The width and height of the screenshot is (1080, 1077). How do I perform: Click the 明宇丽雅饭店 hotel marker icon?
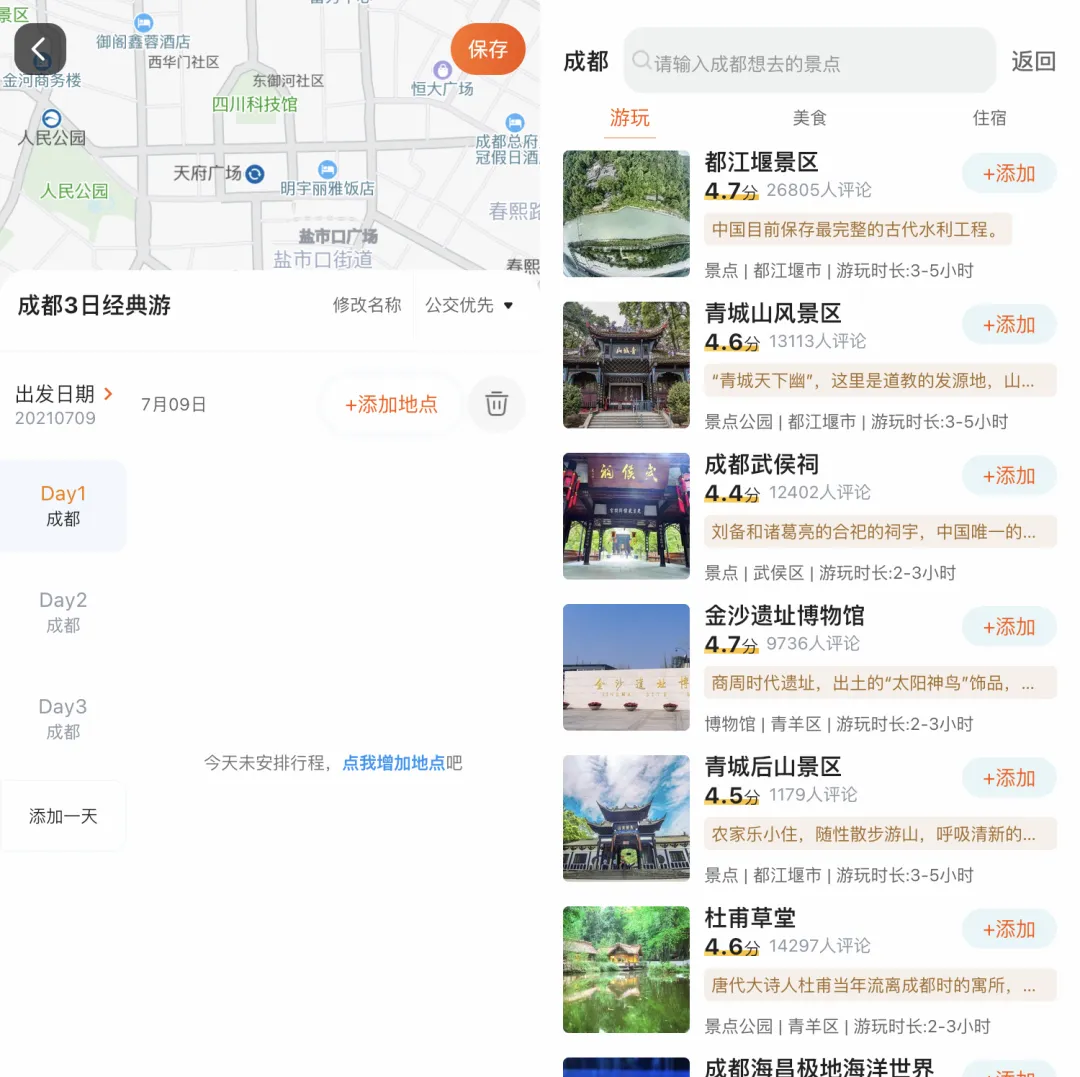[x=327, y=169]
